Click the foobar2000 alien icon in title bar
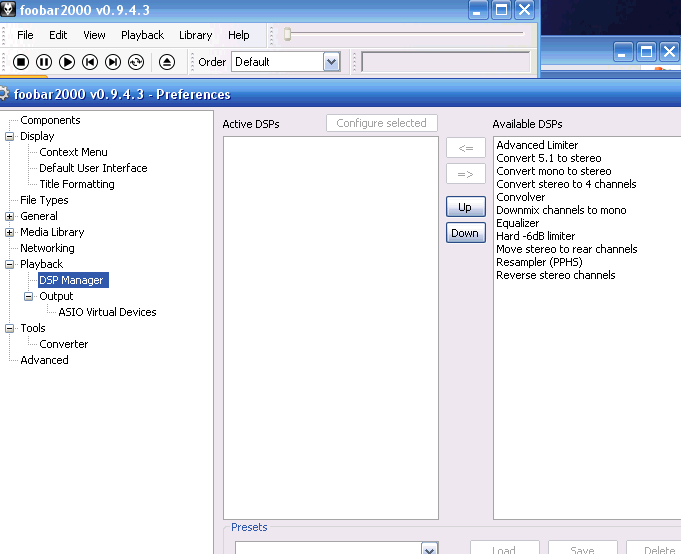 point(8,9)
